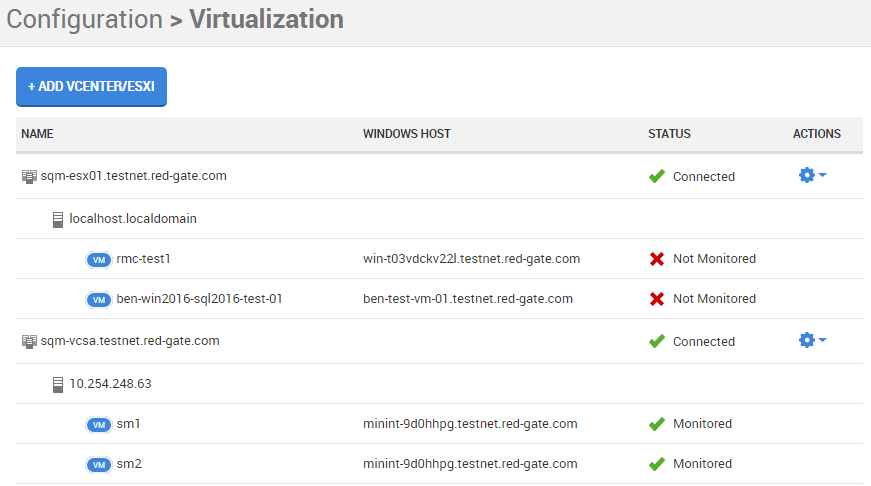
Task: Click green check status icon for sm2
Action: click(657, 464)
